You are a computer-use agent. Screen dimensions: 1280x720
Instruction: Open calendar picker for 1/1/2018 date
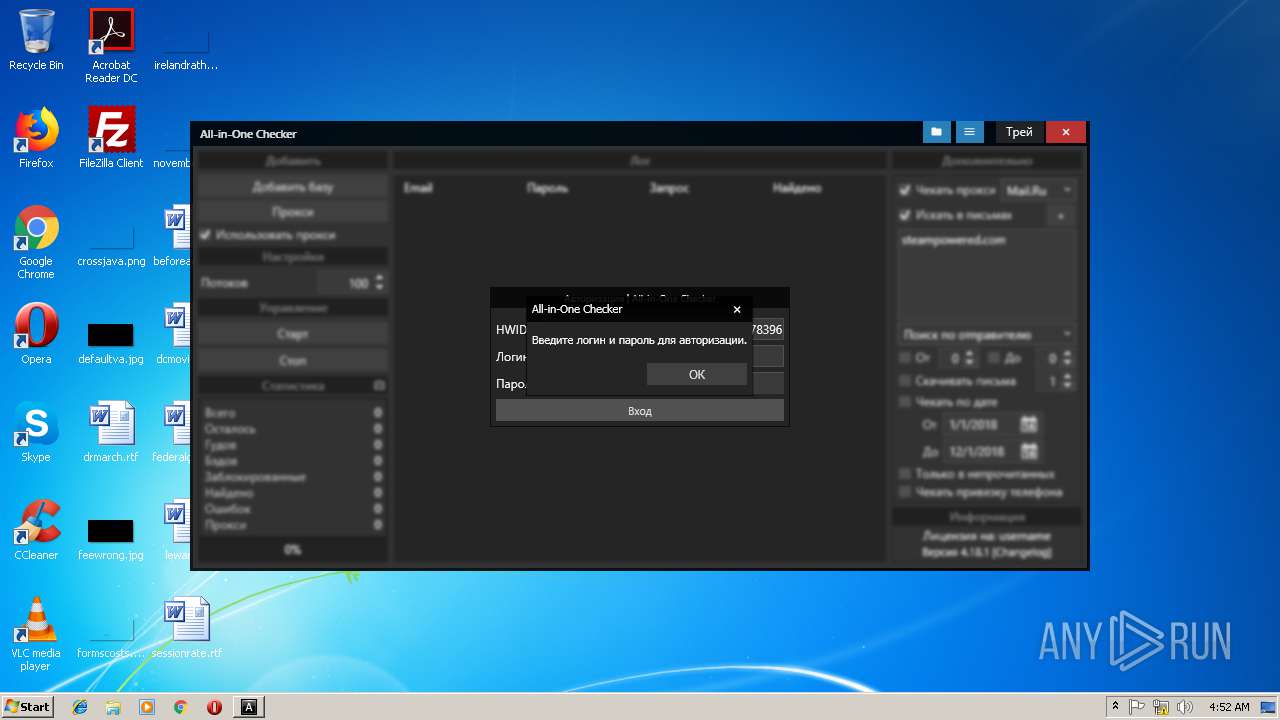pos(1029,425)
